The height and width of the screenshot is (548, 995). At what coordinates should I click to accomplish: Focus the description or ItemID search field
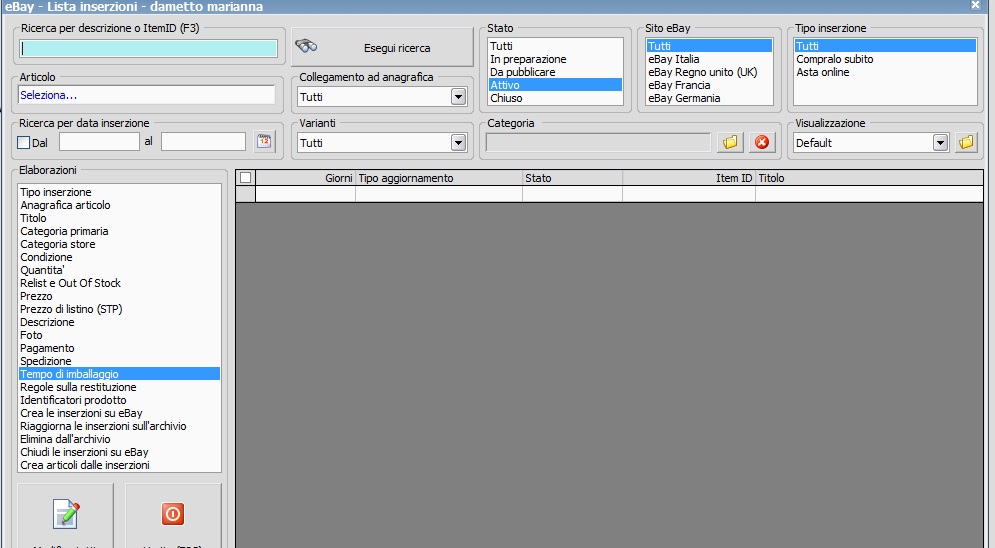(x=149, y=49)
